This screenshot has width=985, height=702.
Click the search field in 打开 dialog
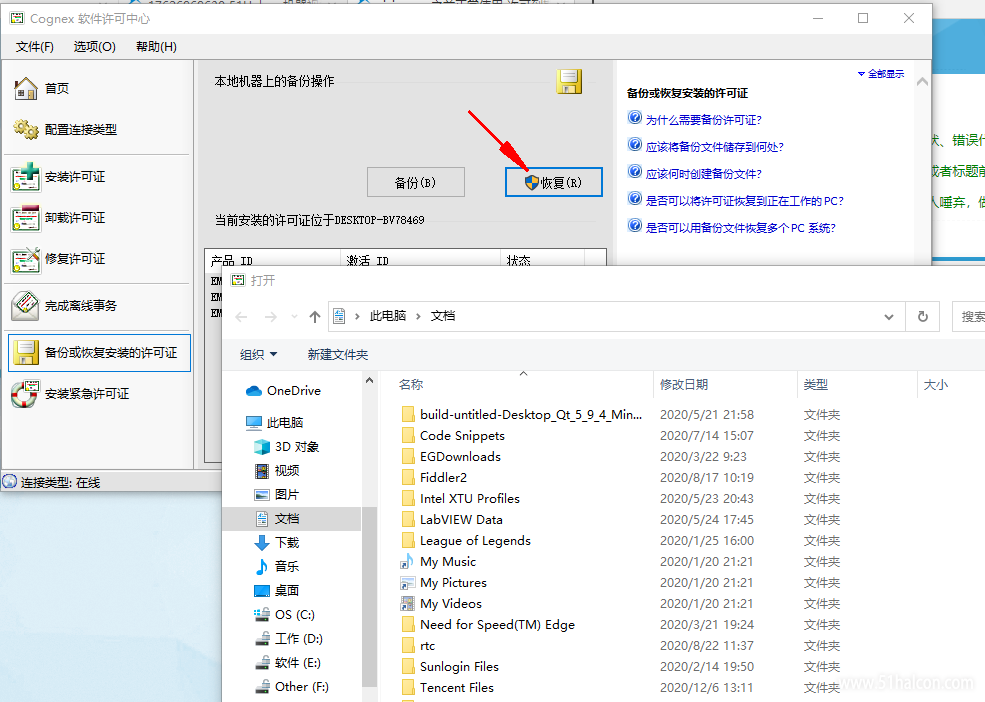[969, 317]
